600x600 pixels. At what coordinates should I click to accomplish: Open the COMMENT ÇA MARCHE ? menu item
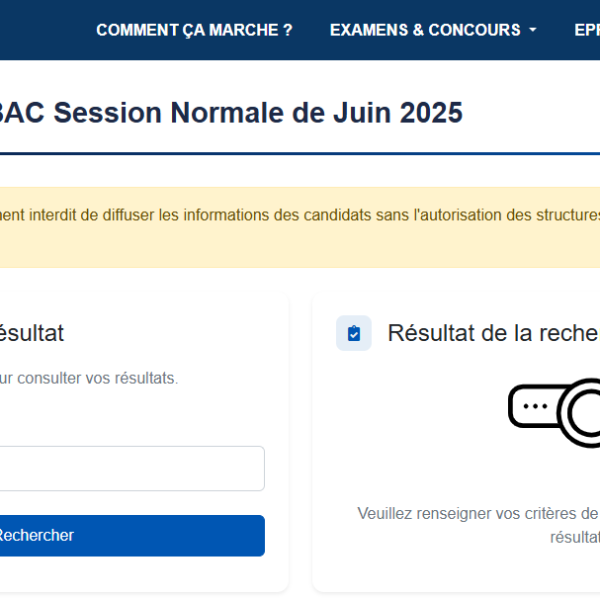194,30
